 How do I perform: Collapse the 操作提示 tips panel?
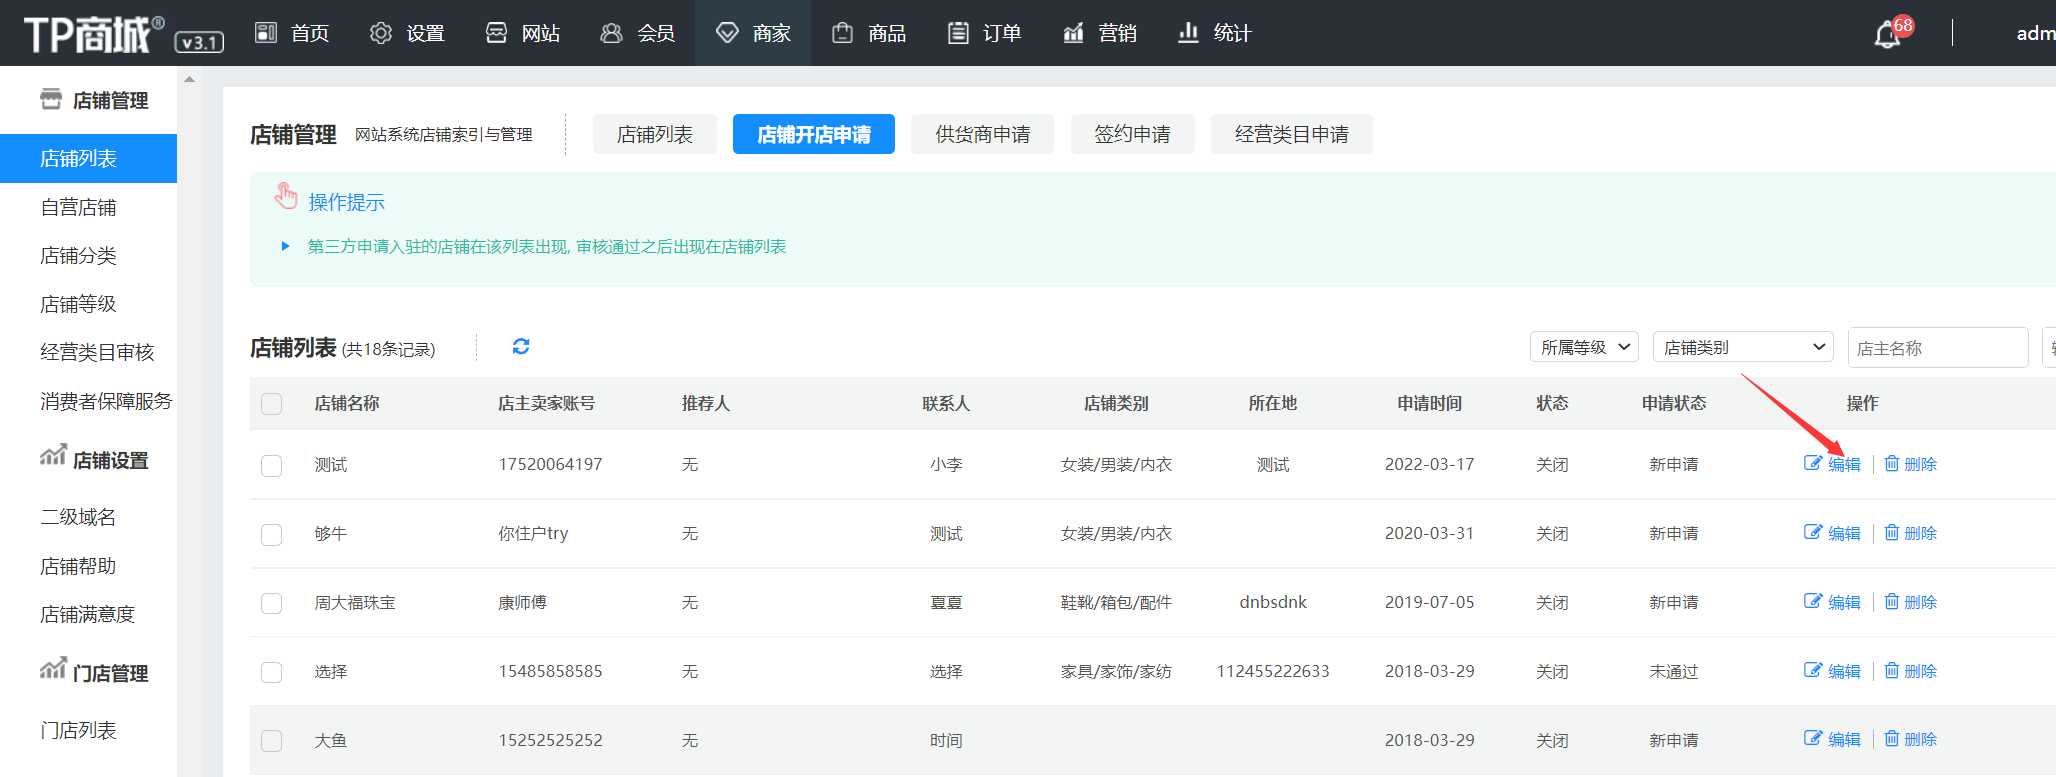(x=345, y=202)
